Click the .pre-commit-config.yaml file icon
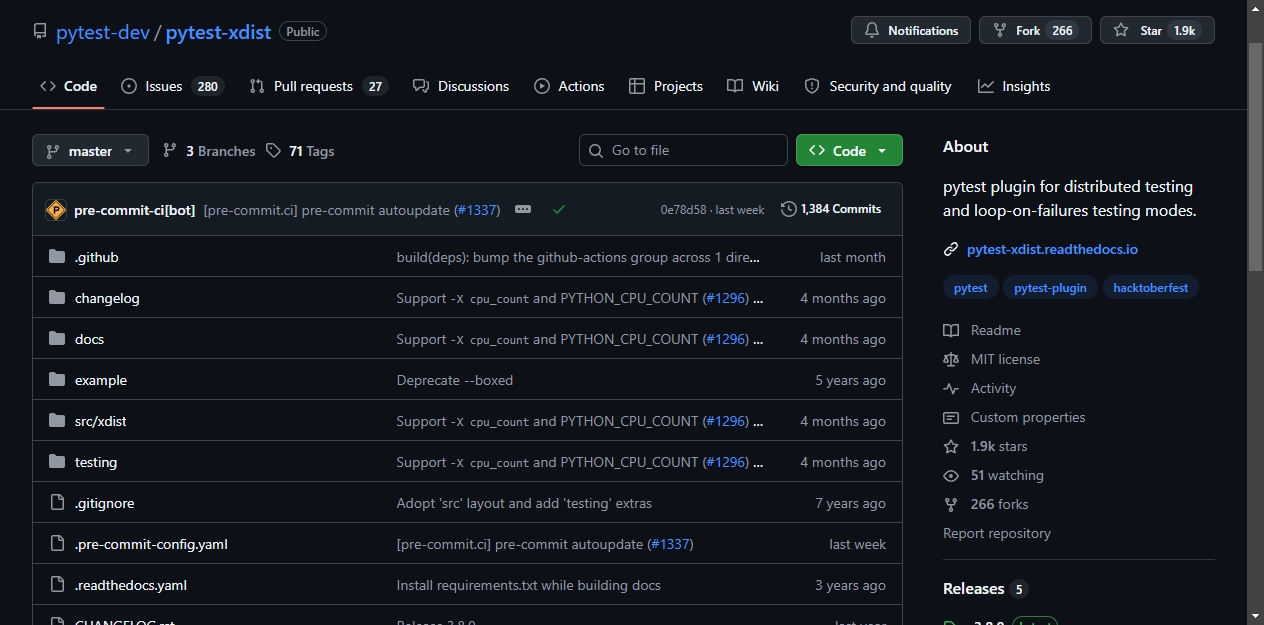1264x625 pixels. point(56,544)
